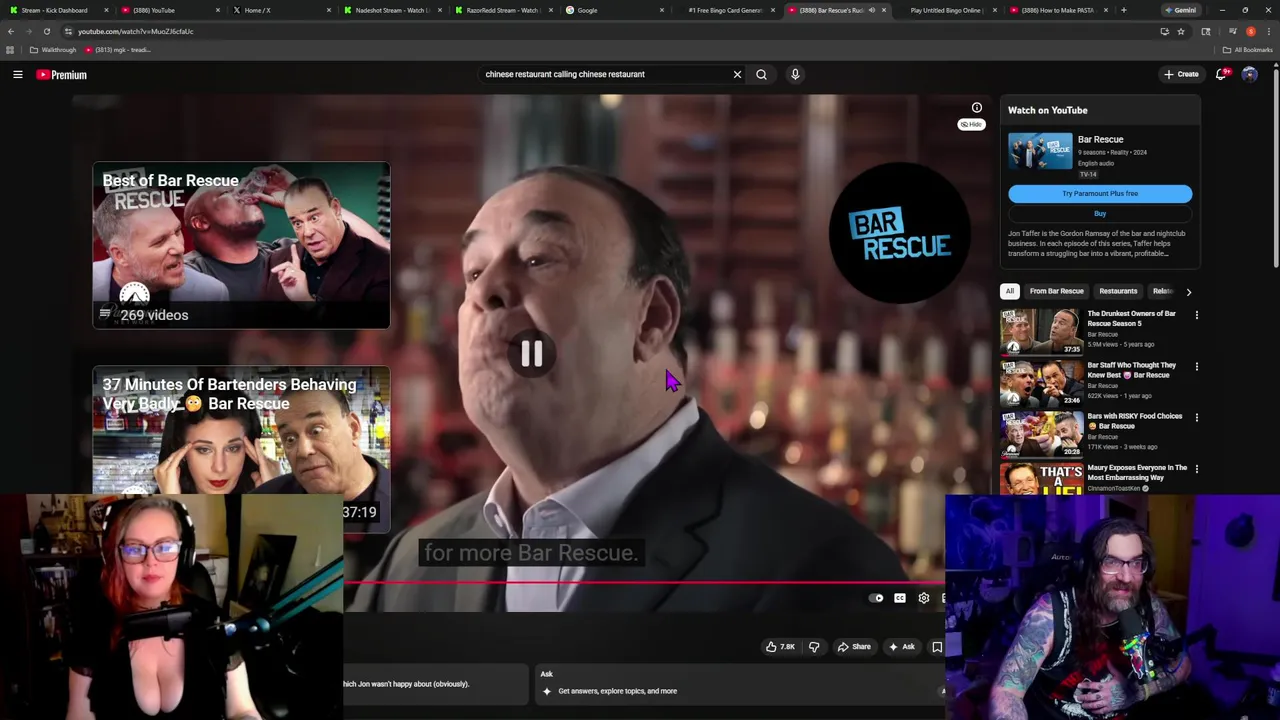
Task: Bookmark this page with the star
Action: point(1181,31)
